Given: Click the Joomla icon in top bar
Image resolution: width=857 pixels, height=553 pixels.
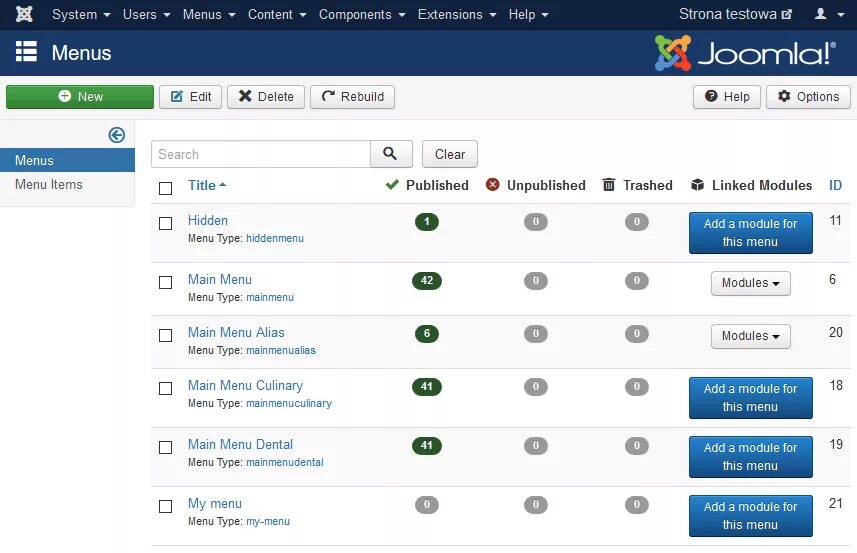Looking at the screenshot, I should (24, 14).
